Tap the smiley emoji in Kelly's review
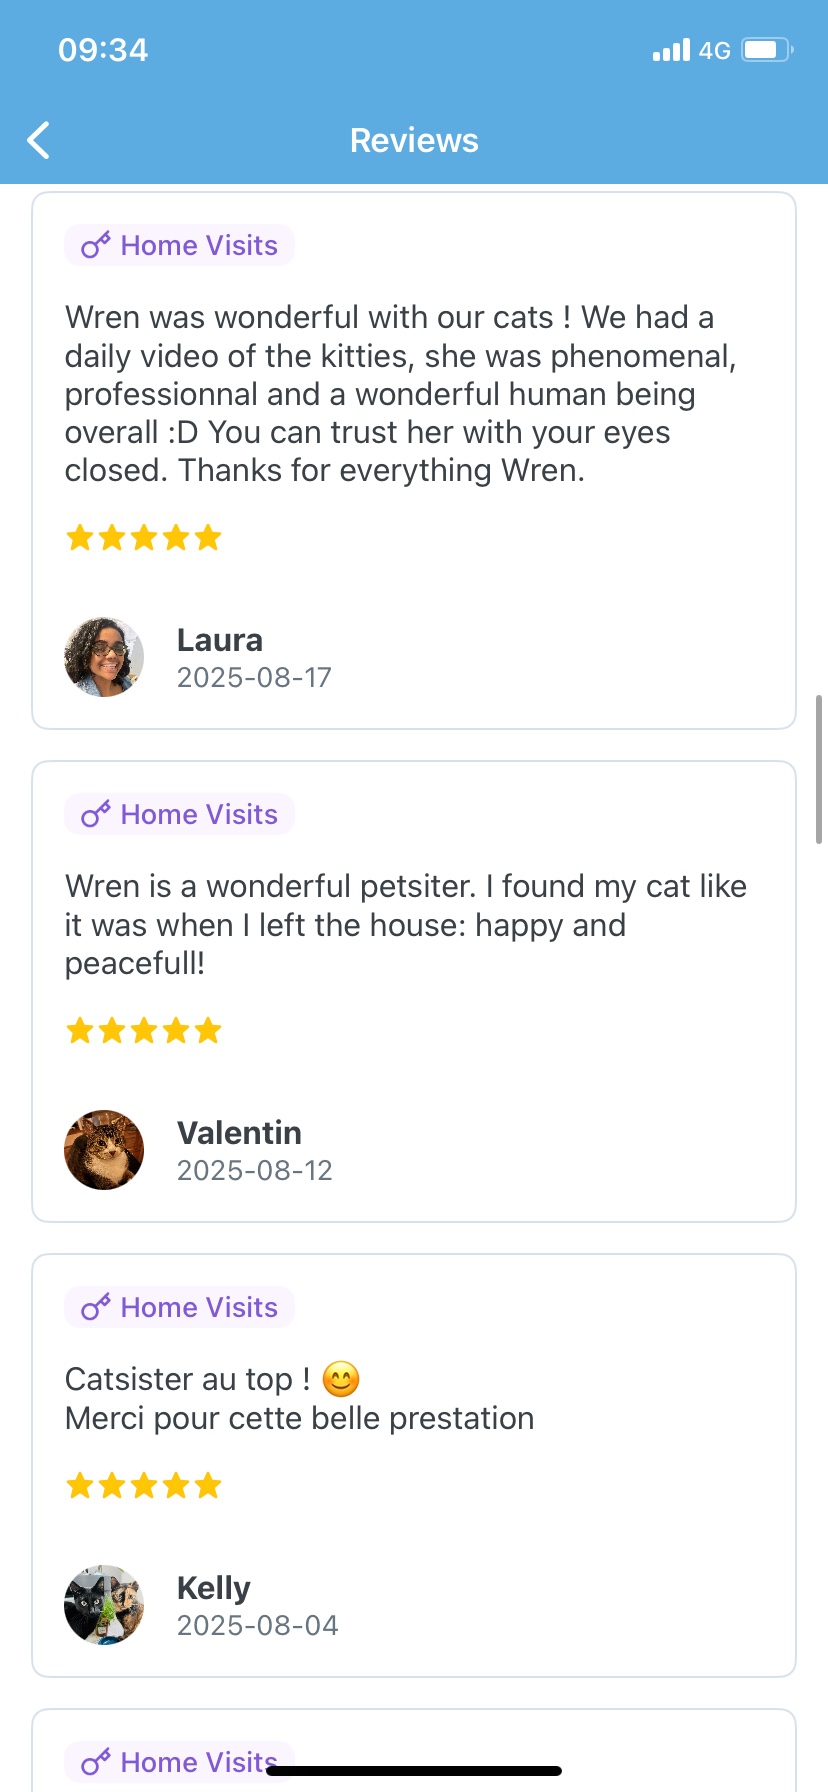828x1792 pixels. pos(341,1380)
